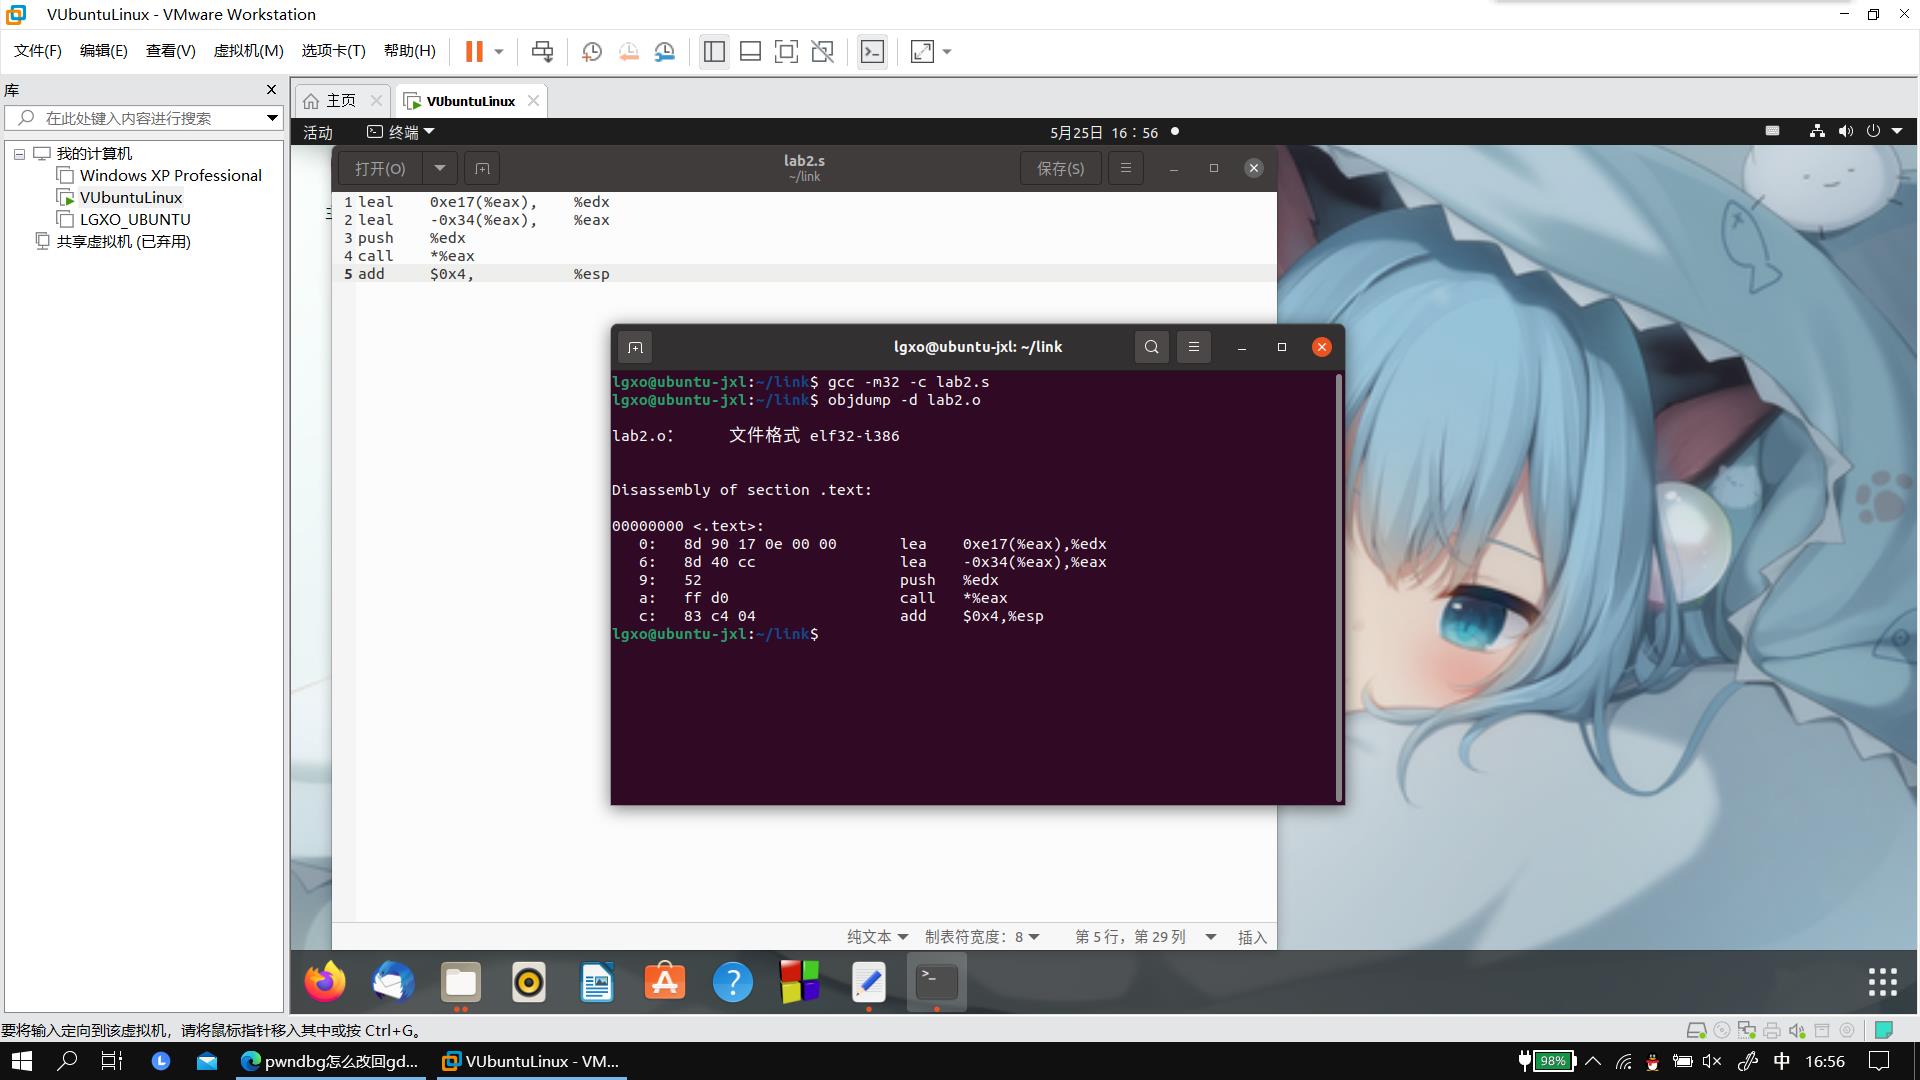Select 共享虚拟机 (已弃用) in the library
The height and width of the screenshot is (1080, 1920).
coord(123,242)
